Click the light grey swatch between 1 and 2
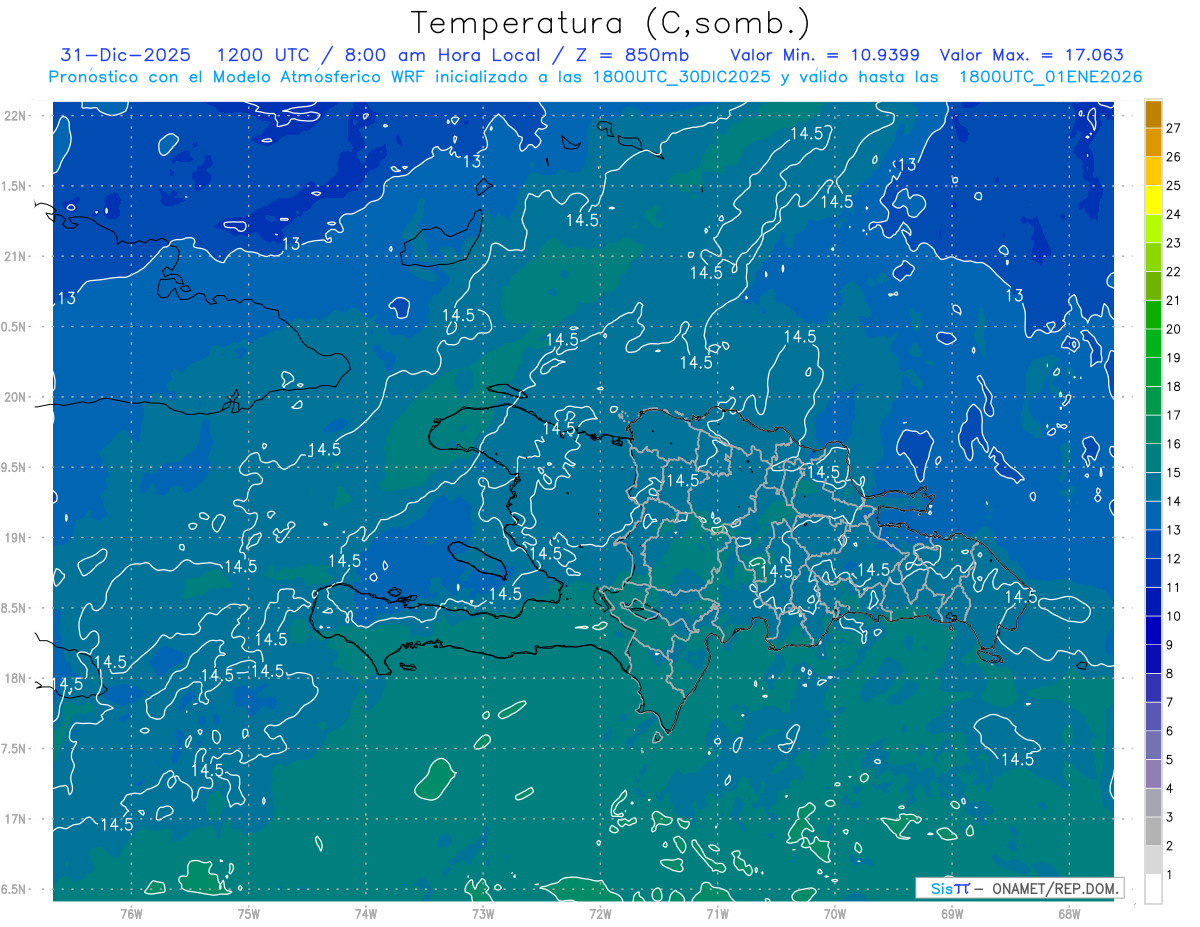1200x927 pixels. click(x=1153, y=860)
